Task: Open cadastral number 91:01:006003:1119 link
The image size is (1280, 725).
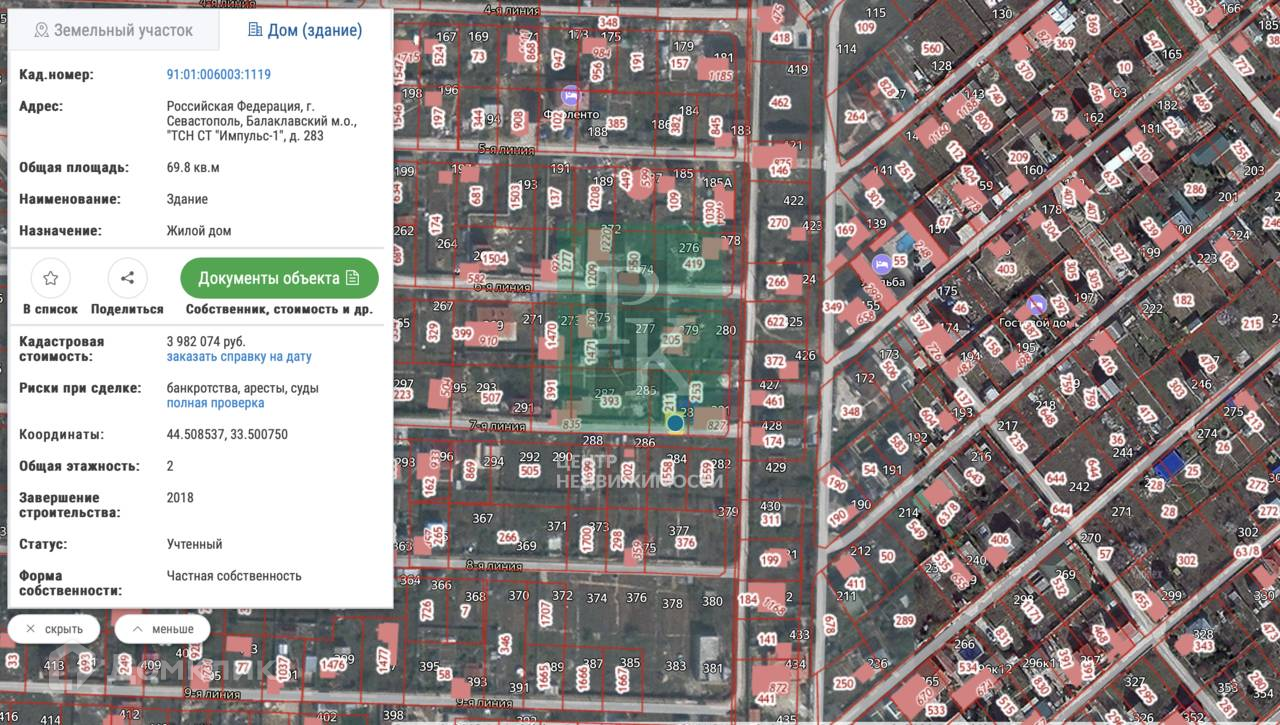Action: click(218, 74)
